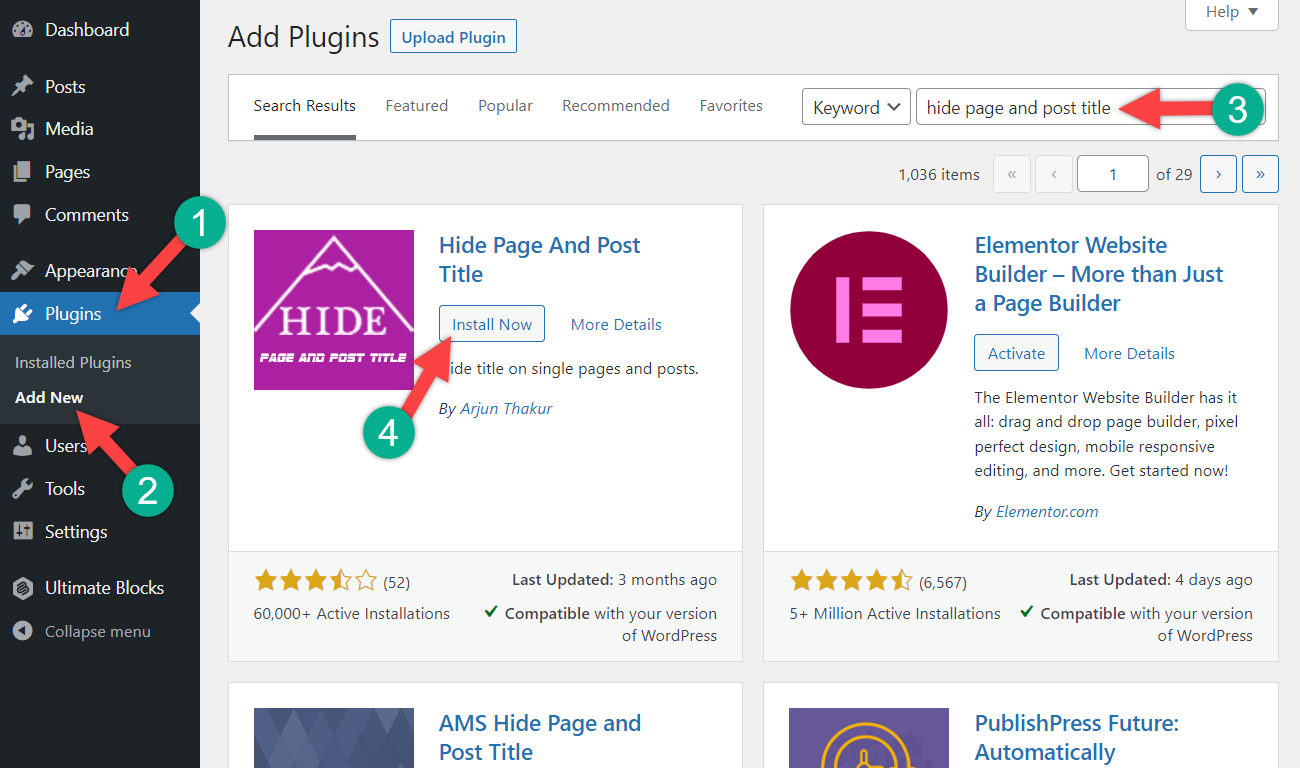Open the Plugins menu label
This screenshot has height=768, width=1300.
click(73, 314)
